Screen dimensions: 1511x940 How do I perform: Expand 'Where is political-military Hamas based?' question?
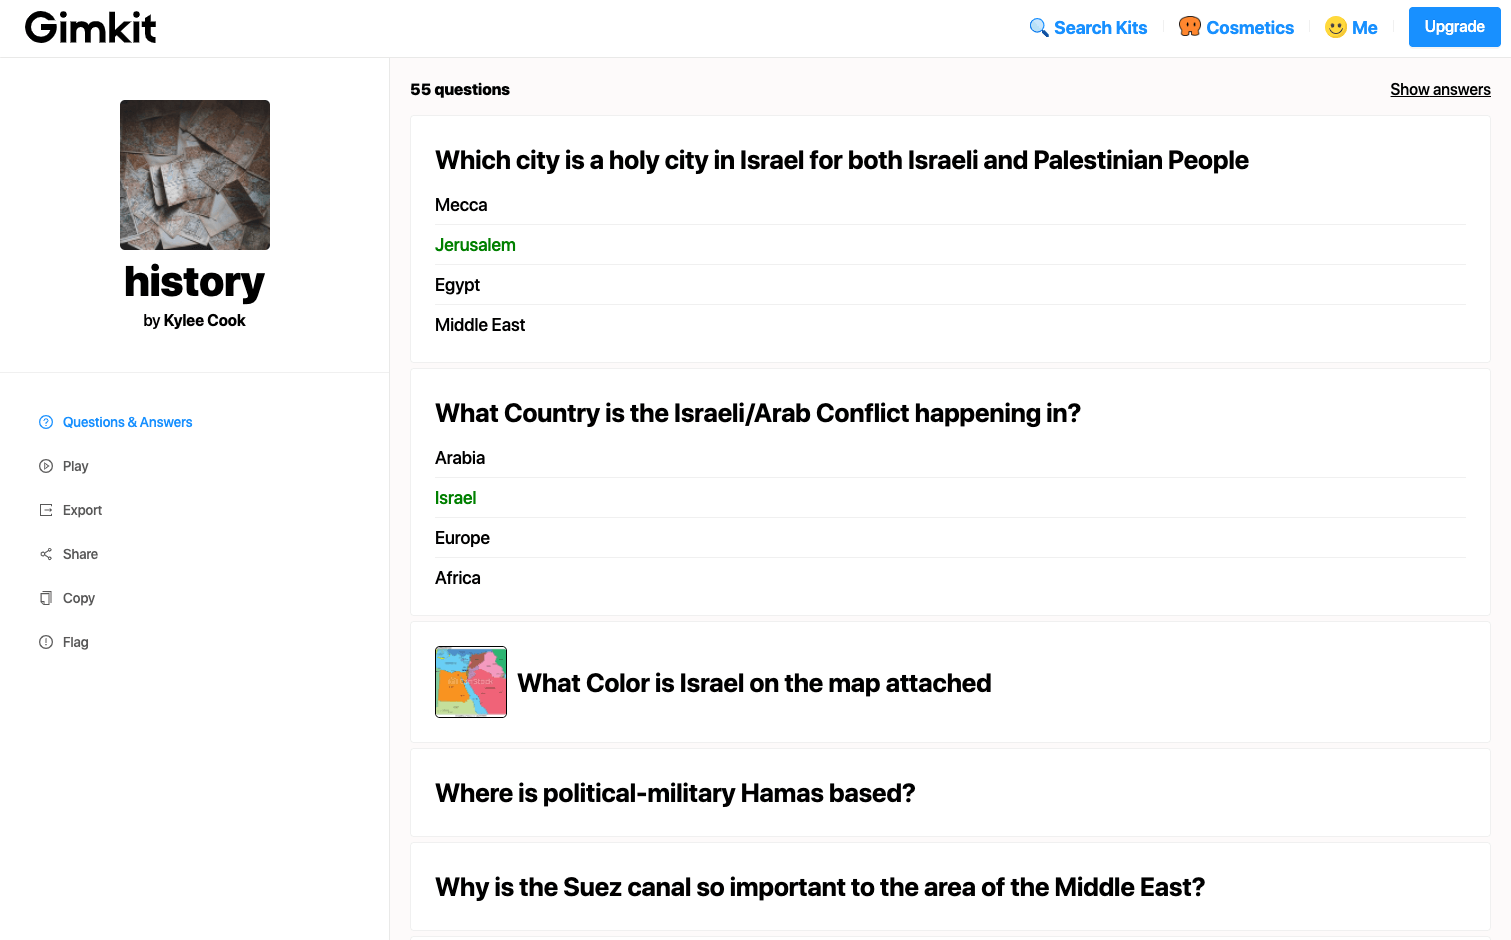950,793
